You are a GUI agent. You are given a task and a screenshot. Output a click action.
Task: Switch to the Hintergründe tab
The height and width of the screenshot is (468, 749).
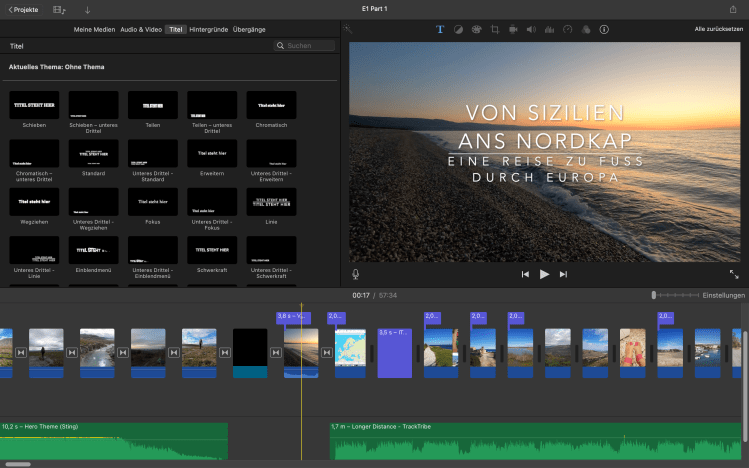pos(208,30)
